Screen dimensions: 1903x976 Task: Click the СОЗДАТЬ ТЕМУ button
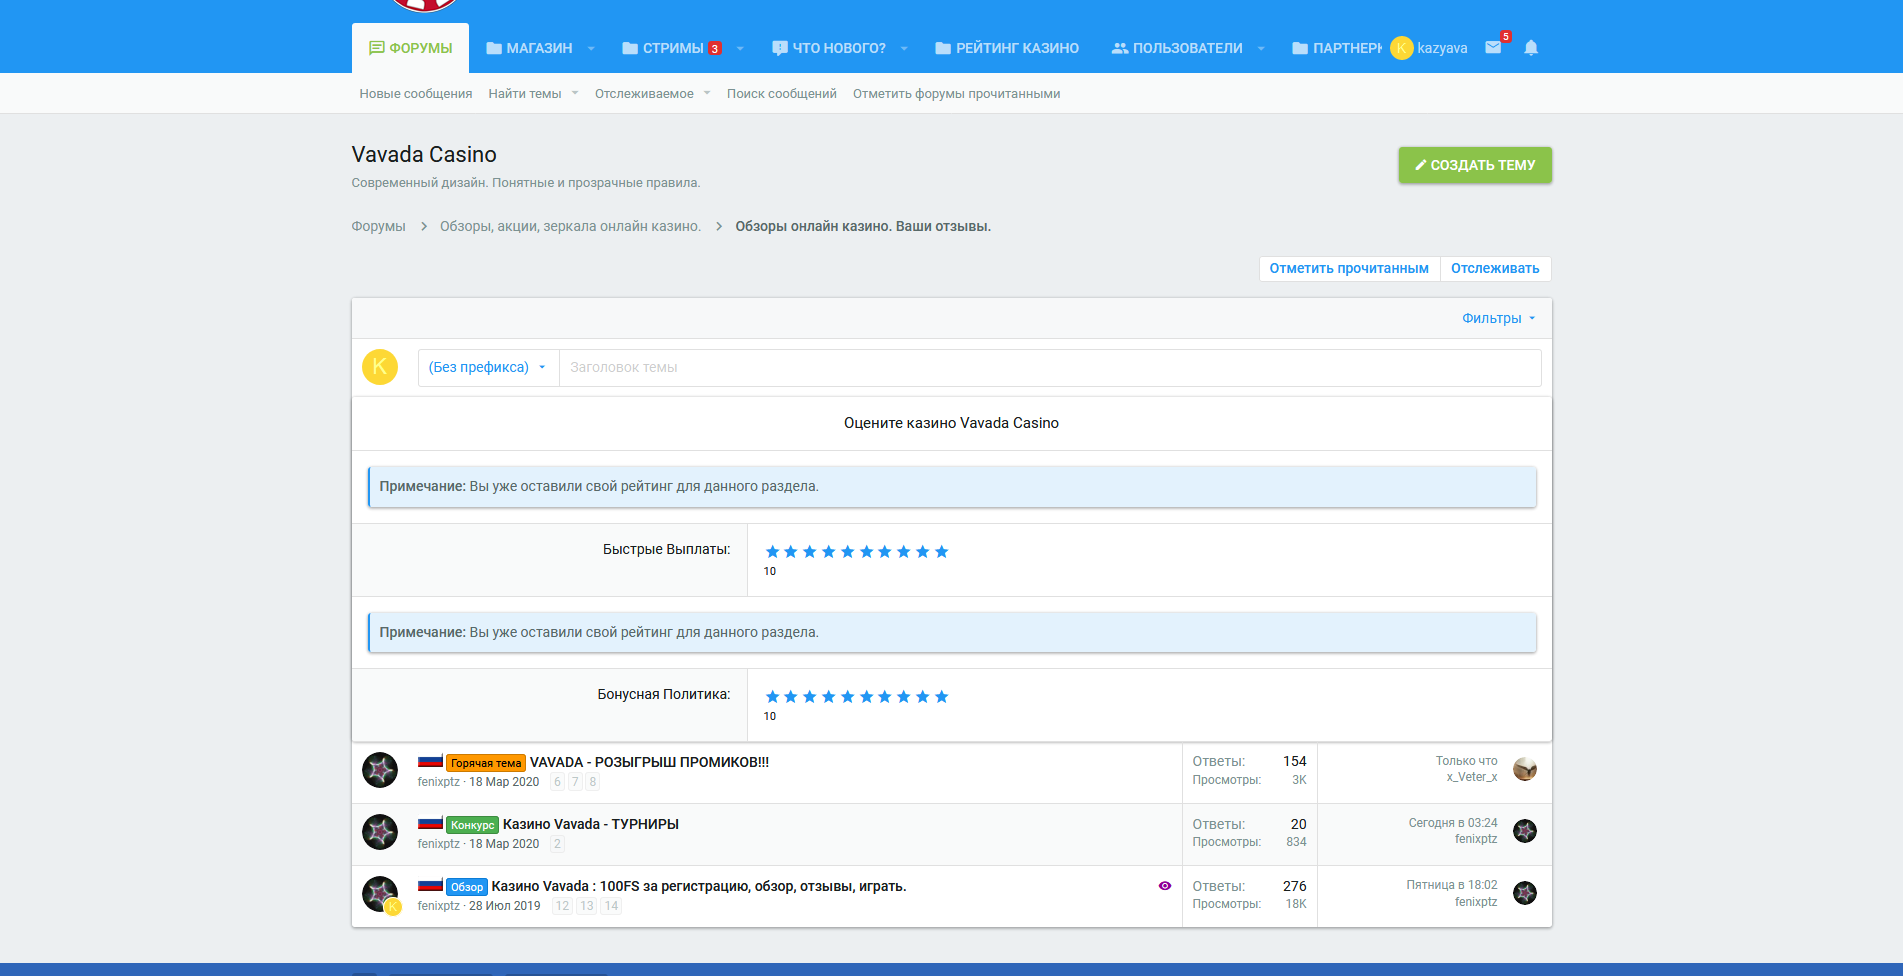point(1475,165)
